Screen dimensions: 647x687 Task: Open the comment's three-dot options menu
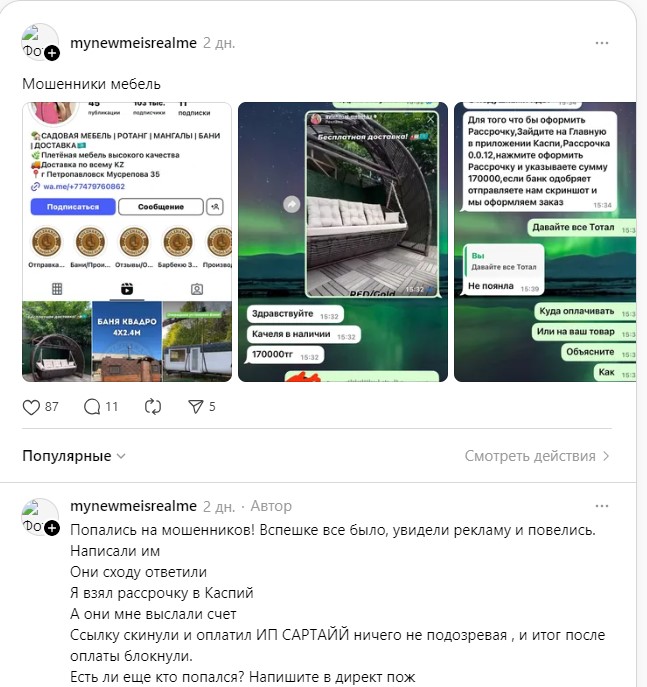602,506
